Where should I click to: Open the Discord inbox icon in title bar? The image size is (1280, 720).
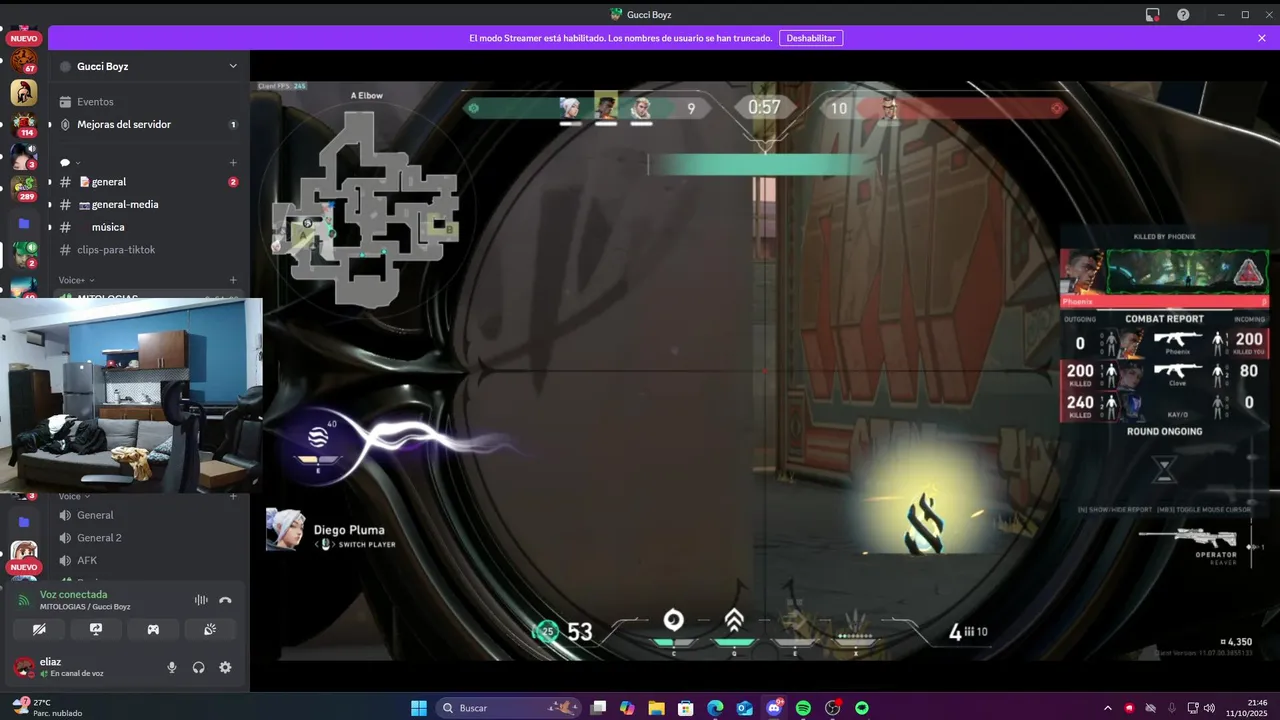point(1153,14)
